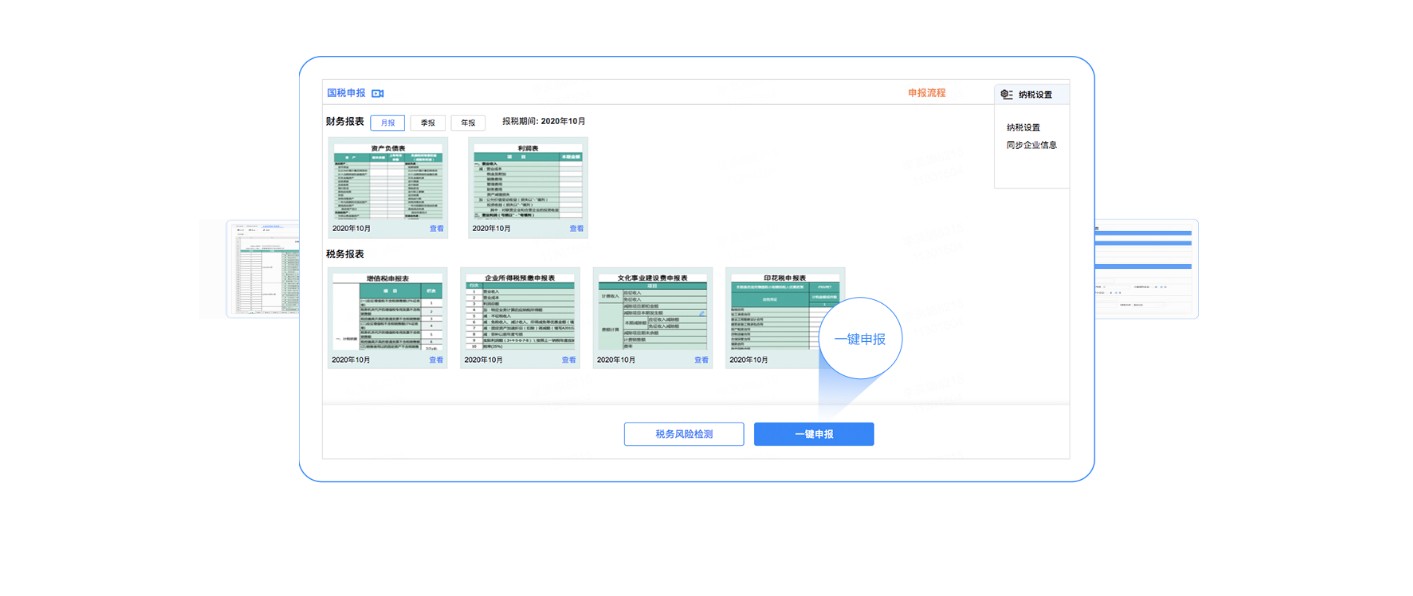The height and width of the screenshot is (596, 1413).
Task: Click 查看 under the 资产负债表 card
Action: click(x=436, y=229)
